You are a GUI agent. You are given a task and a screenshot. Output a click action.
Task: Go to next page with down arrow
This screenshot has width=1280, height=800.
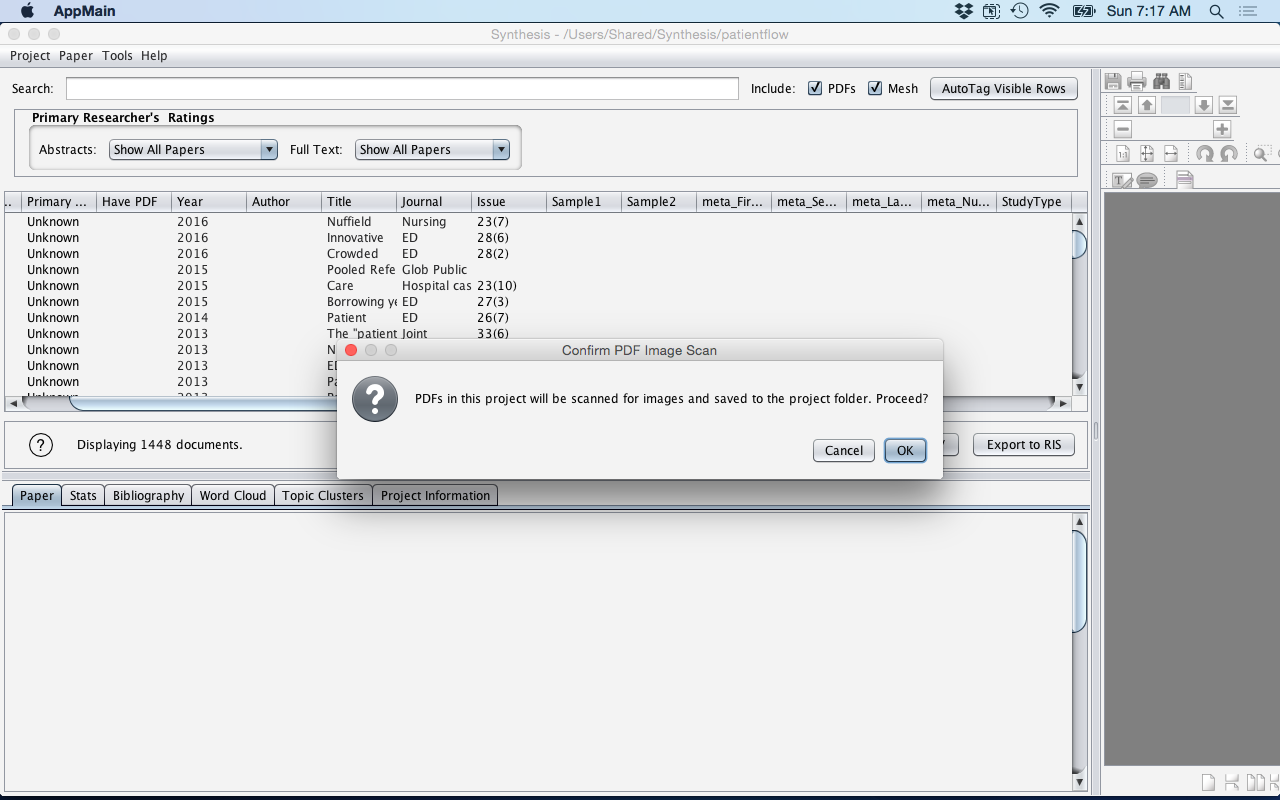(1204, 105)
